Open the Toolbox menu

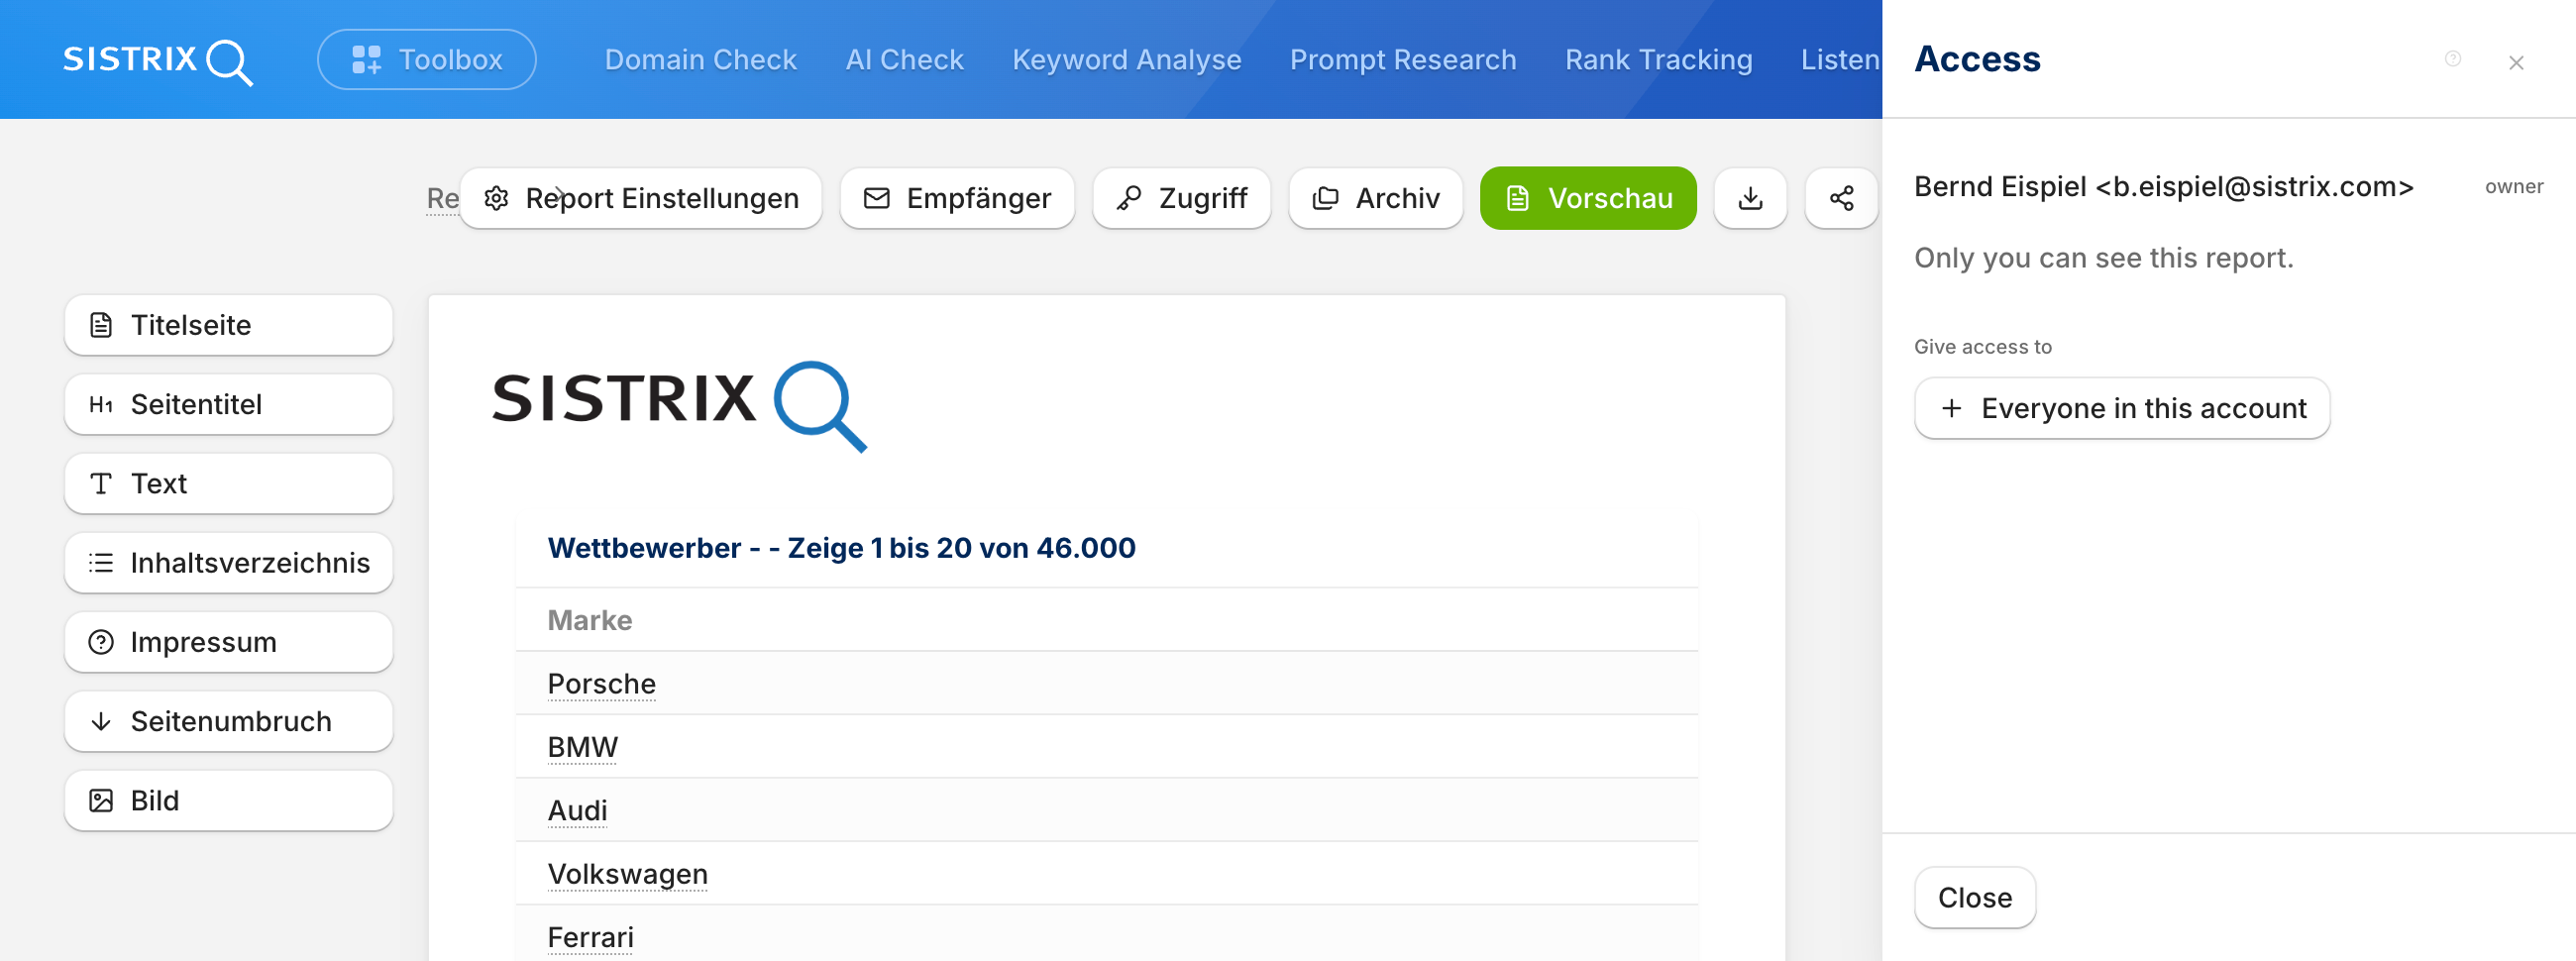coord(427,60)
